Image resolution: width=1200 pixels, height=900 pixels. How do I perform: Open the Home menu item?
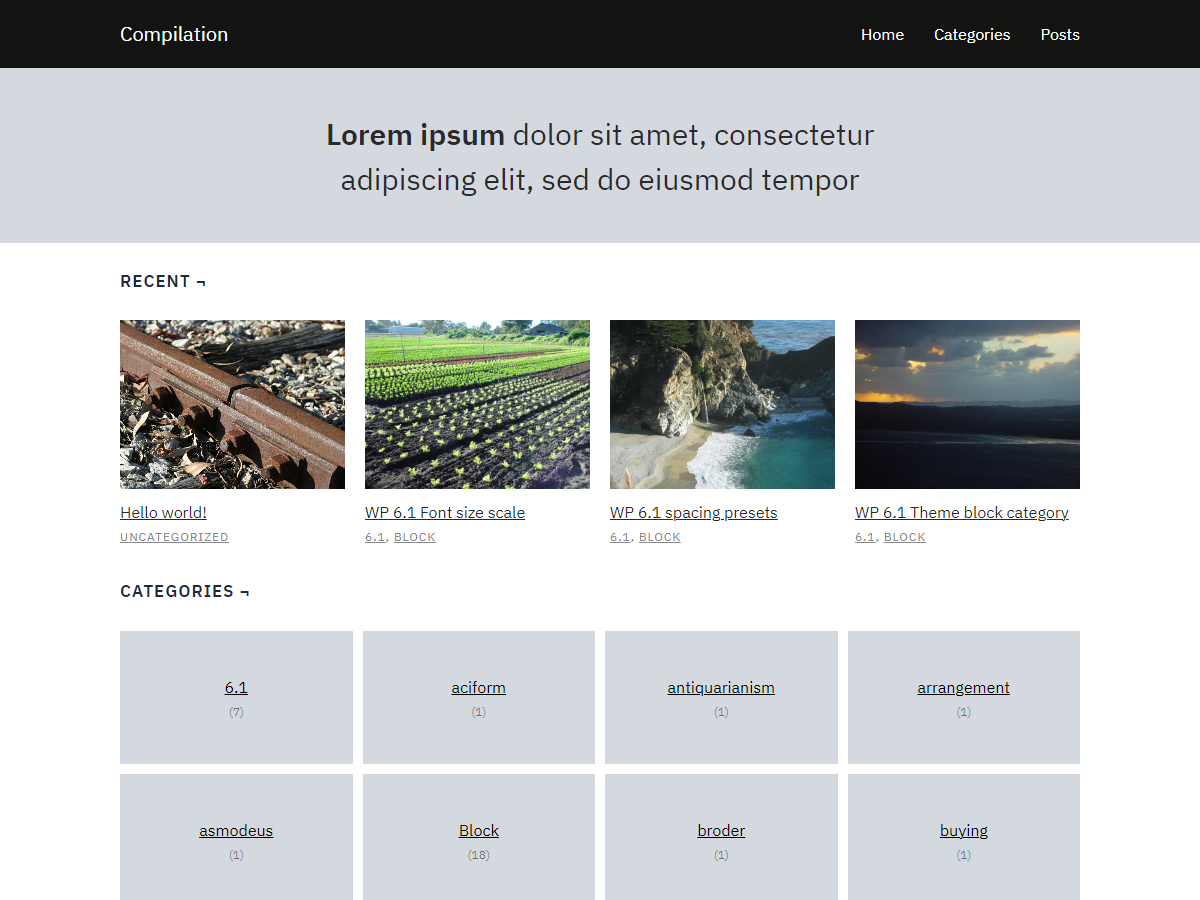[x=882, y=34]
